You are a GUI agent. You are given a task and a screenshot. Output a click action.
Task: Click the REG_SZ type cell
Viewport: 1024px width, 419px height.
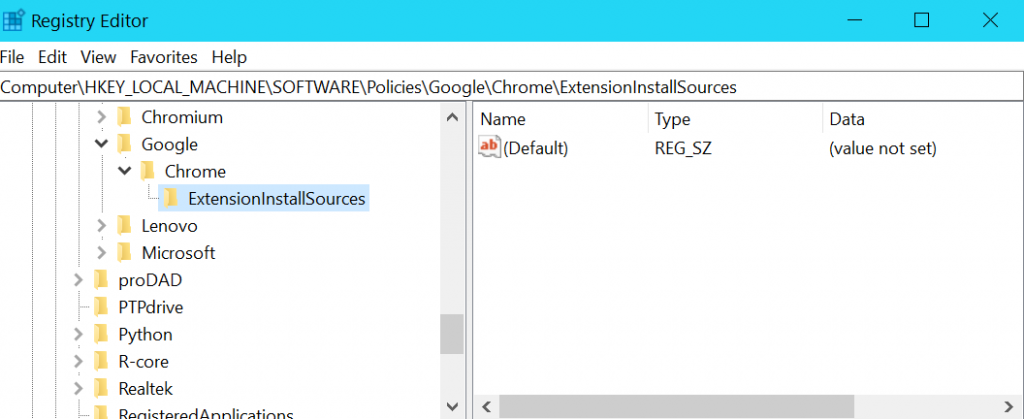click(x=683, y=149)
